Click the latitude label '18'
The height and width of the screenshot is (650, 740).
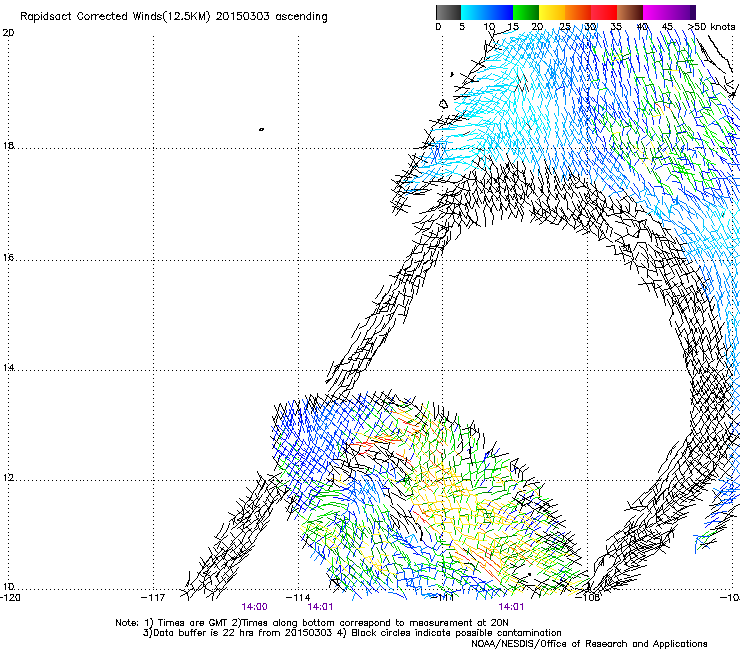[8, 145]
